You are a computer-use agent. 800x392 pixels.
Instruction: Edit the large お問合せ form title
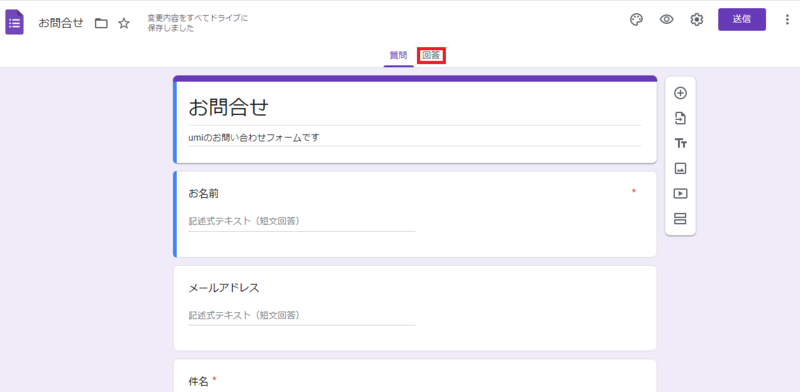click(229, 107)
